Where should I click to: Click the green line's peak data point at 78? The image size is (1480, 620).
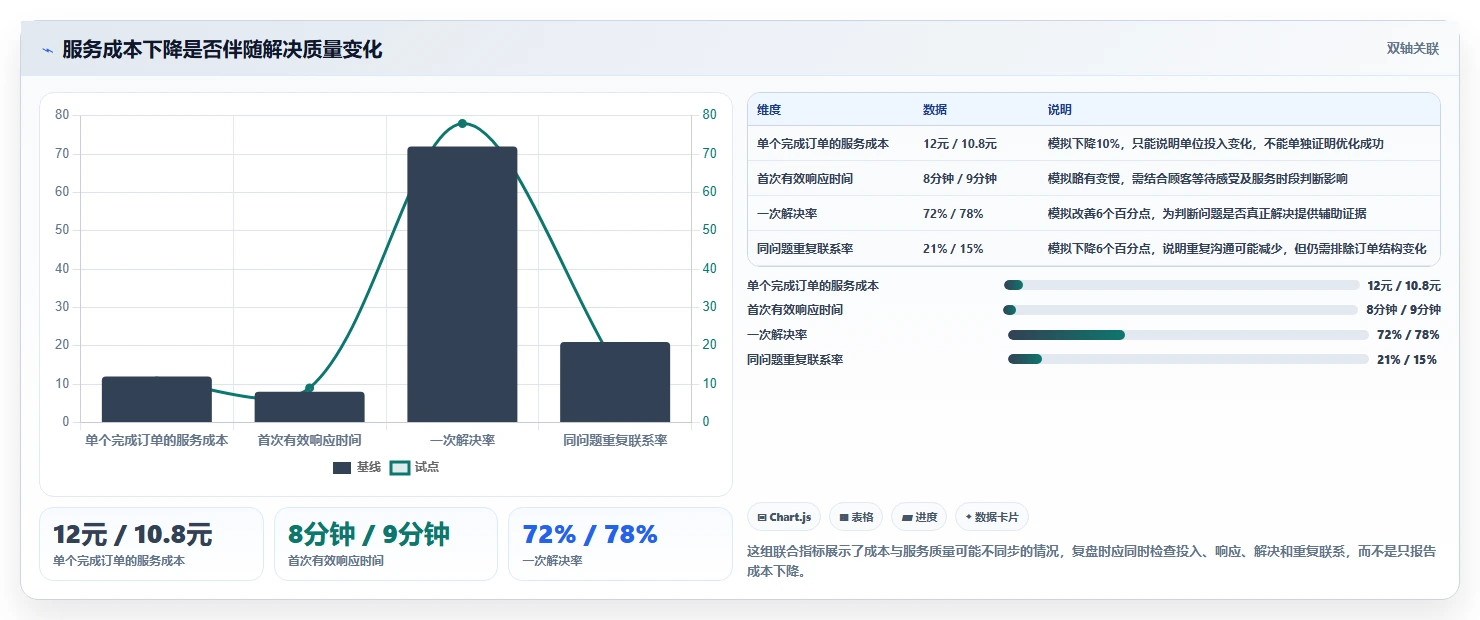(x=462, y=123)
